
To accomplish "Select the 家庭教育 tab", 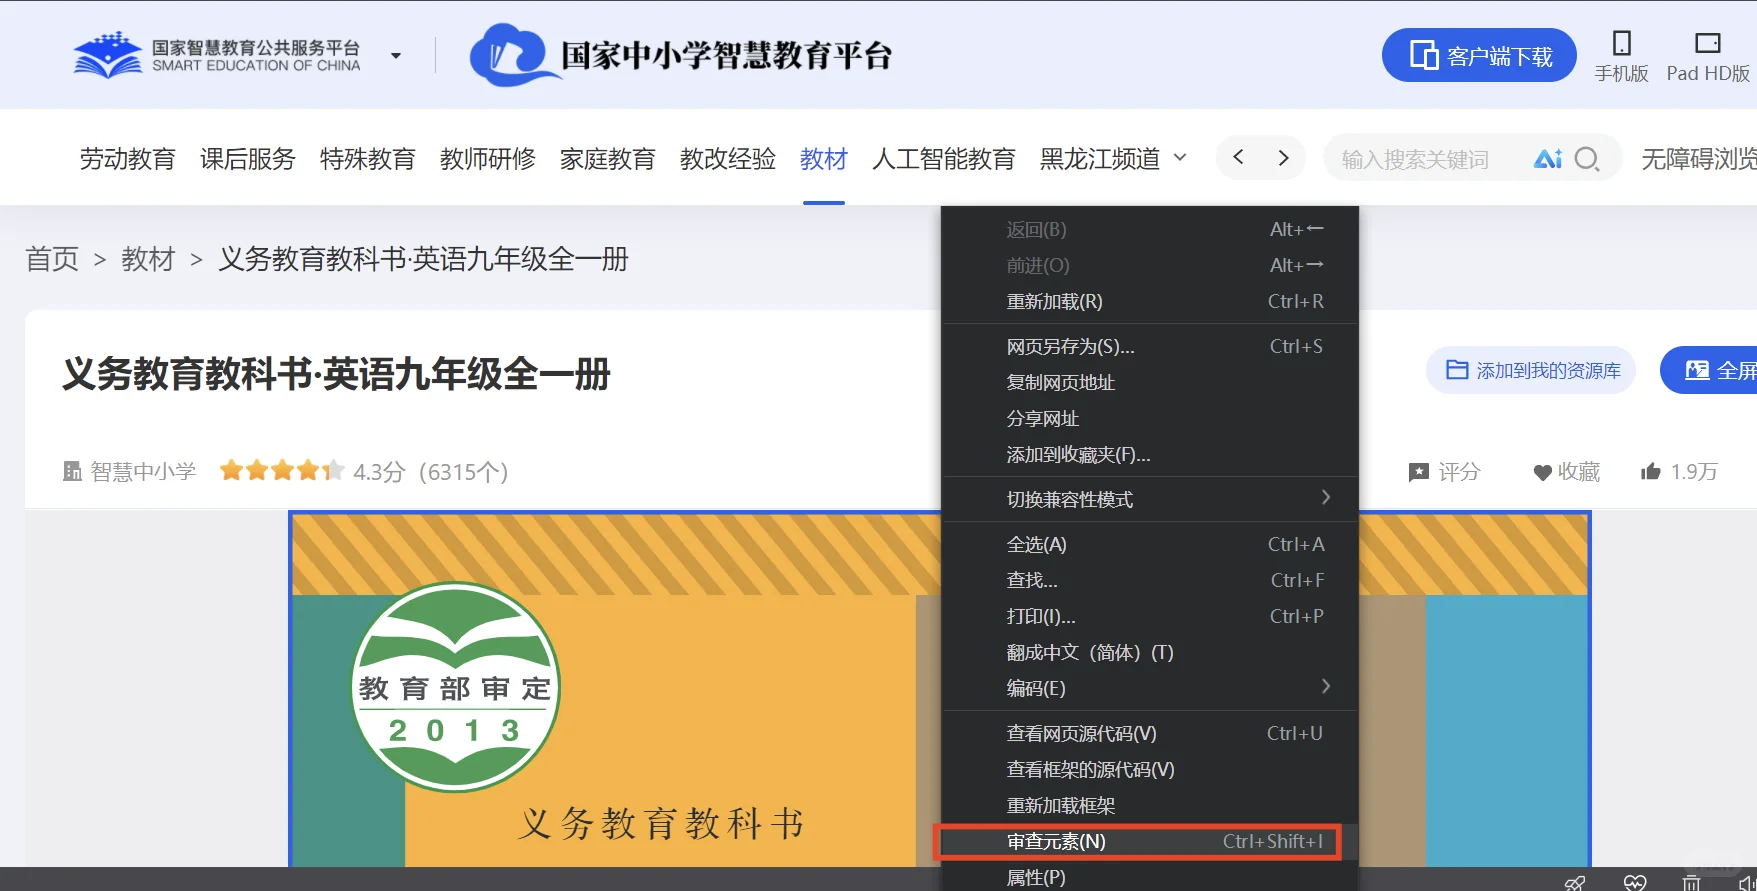I will pyautogui.click(x=608, y=159).
